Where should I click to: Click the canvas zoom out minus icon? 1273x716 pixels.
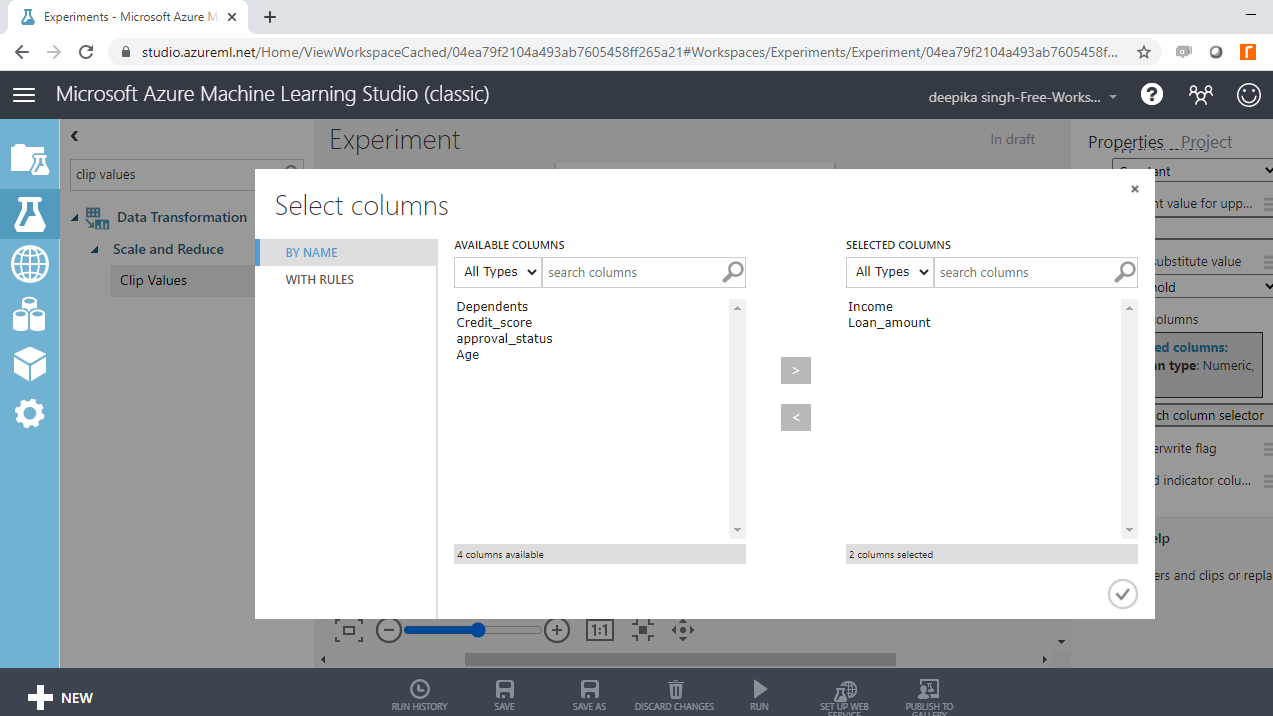tap(389, 630)
